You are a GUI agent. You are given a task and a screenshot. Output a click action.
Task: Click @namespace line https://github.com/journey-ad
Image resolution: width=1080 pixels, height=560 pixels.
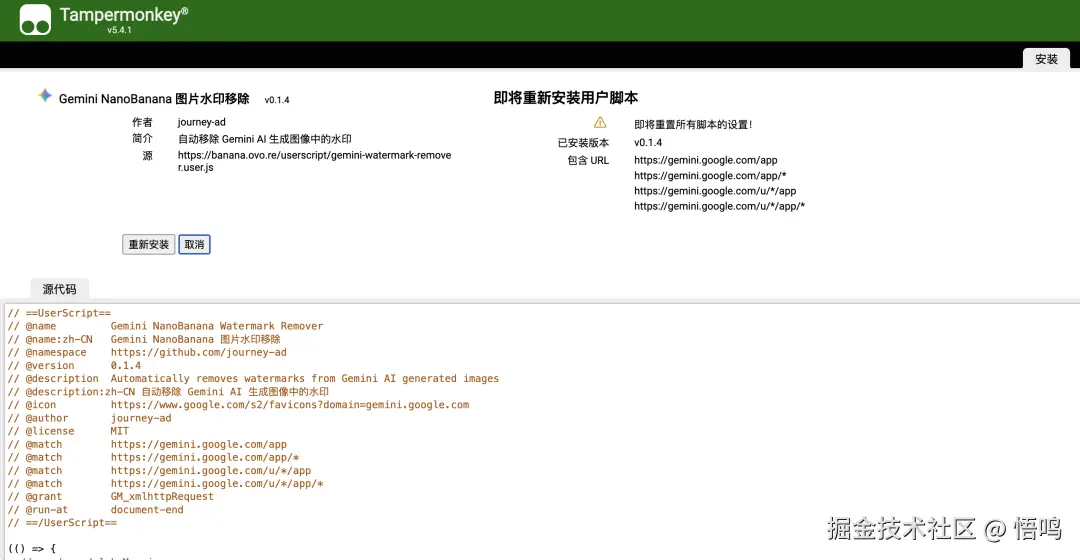click(147, 352)
